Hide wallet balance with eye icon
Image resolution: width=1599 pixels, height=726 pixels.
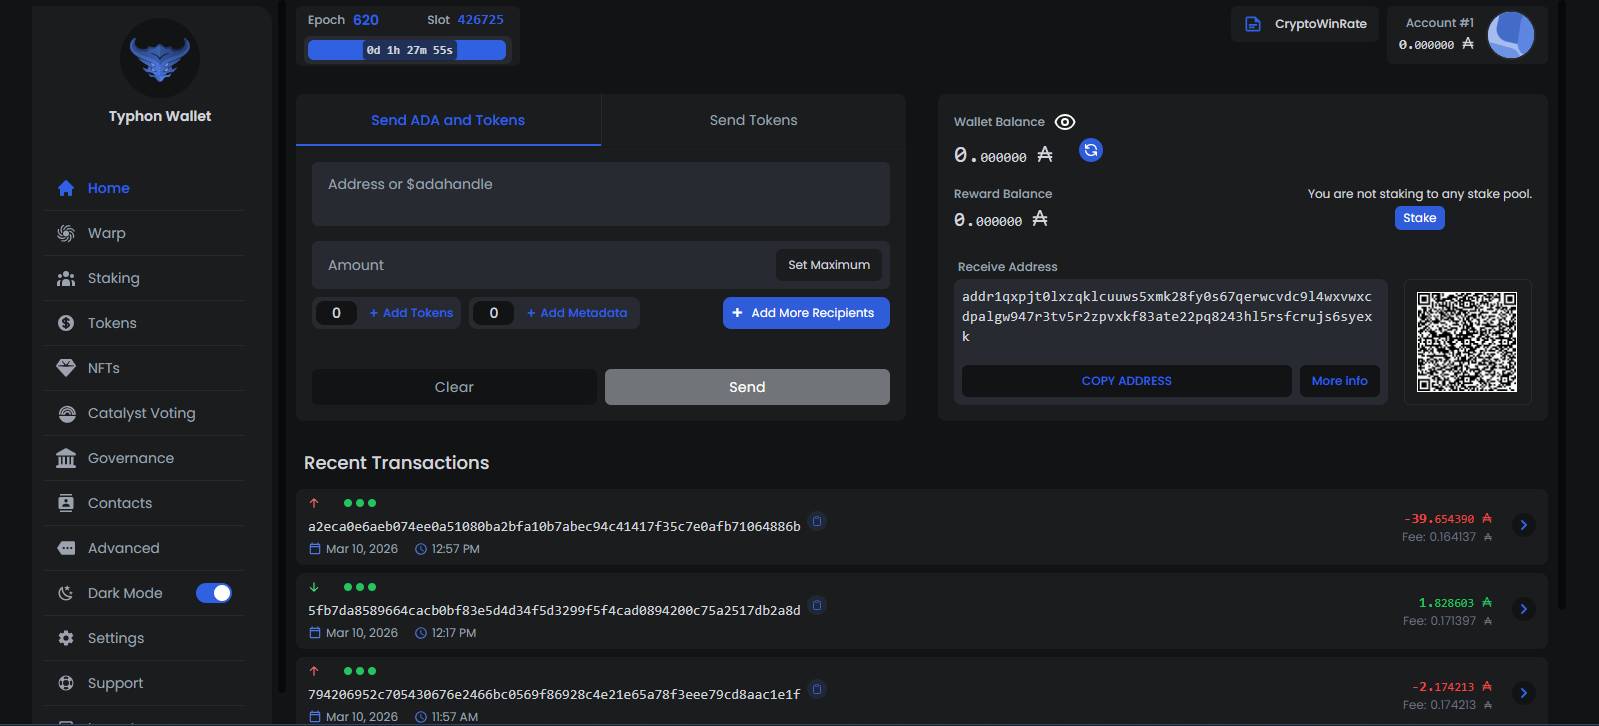(x=1065, y=122)
